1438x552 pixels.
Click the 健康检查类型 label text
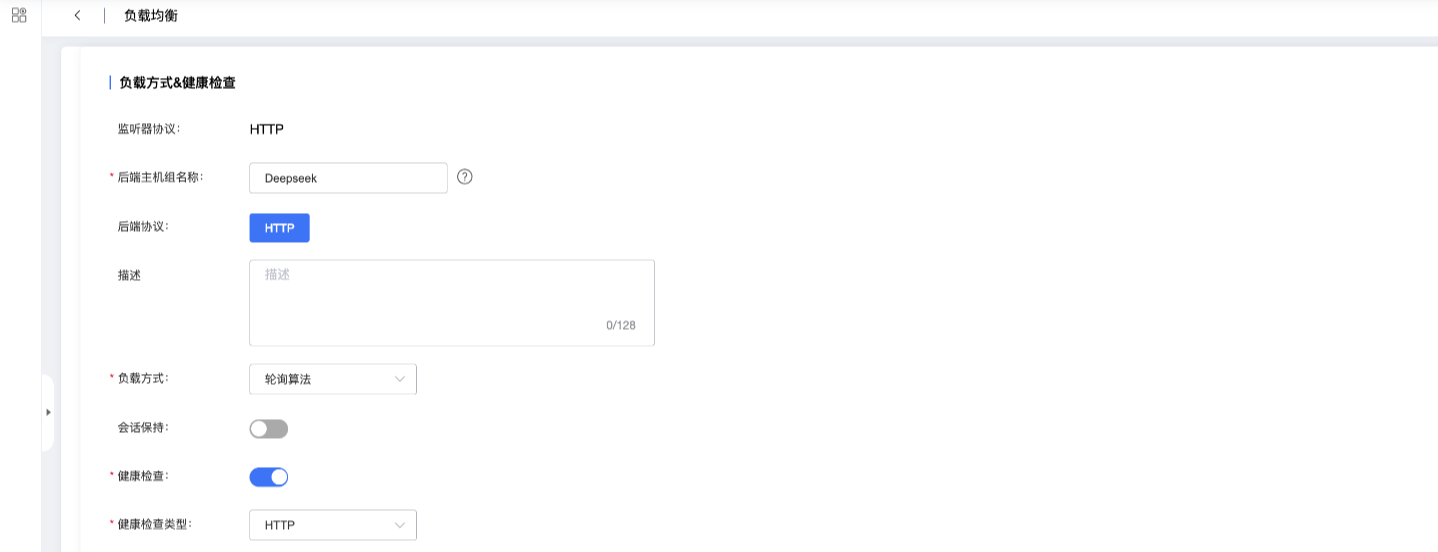[x=154, y=524]
